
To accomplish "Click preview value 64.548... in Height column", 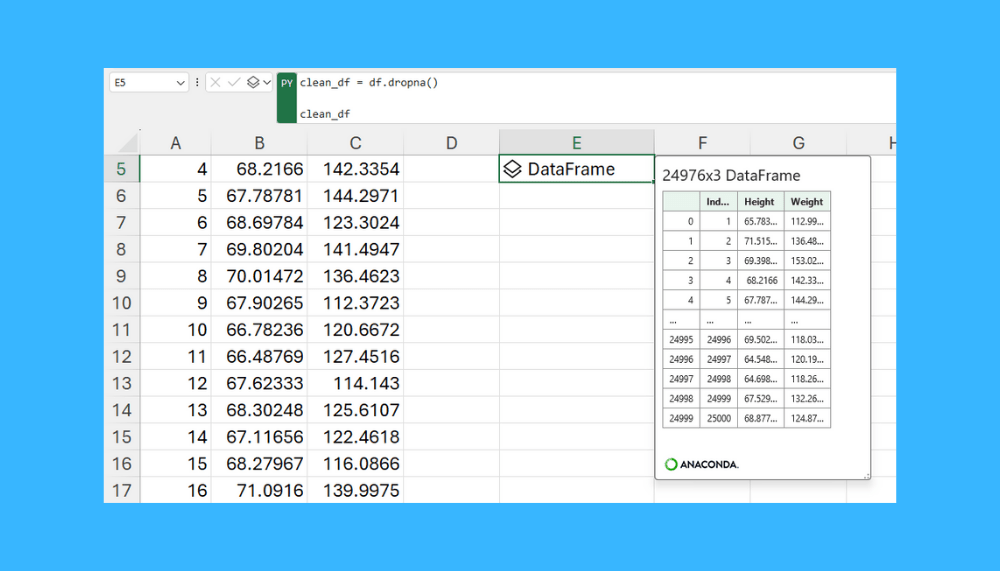I will [761, 359].
